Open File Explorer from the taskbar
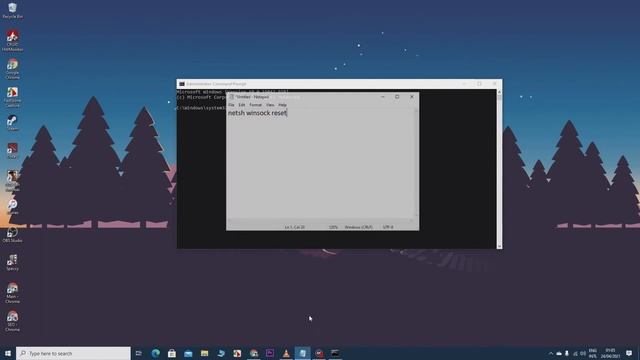640x360 pixels. (x=204, y=353)
